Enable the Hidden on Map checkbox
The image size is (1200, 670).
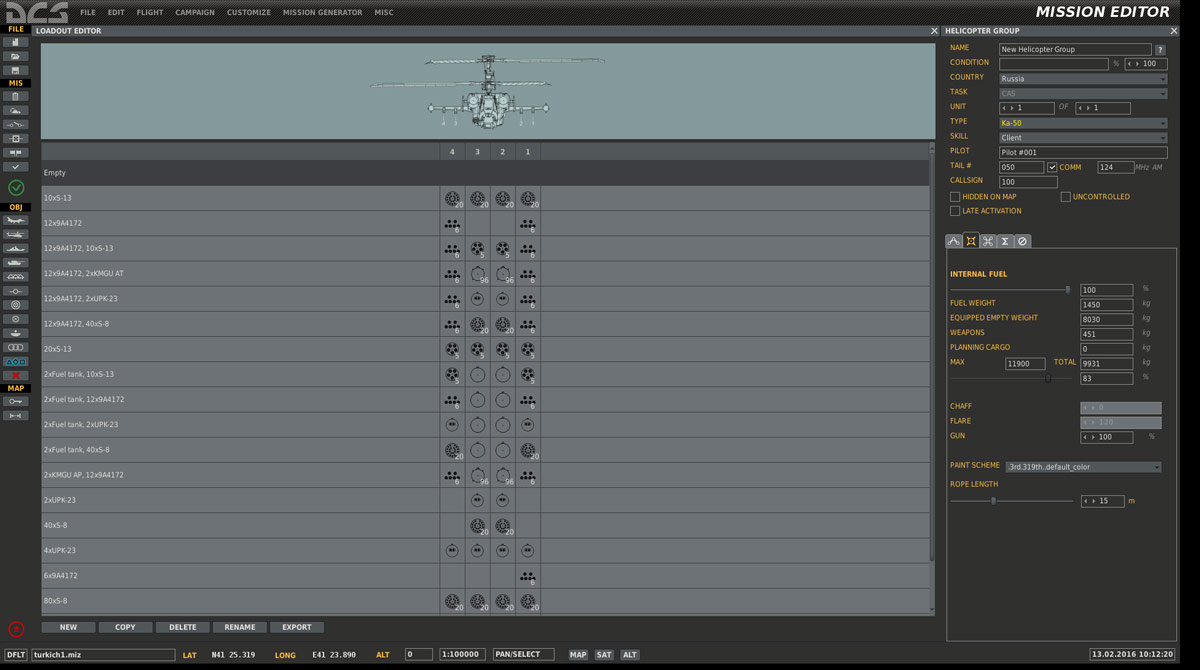[955, 197]
